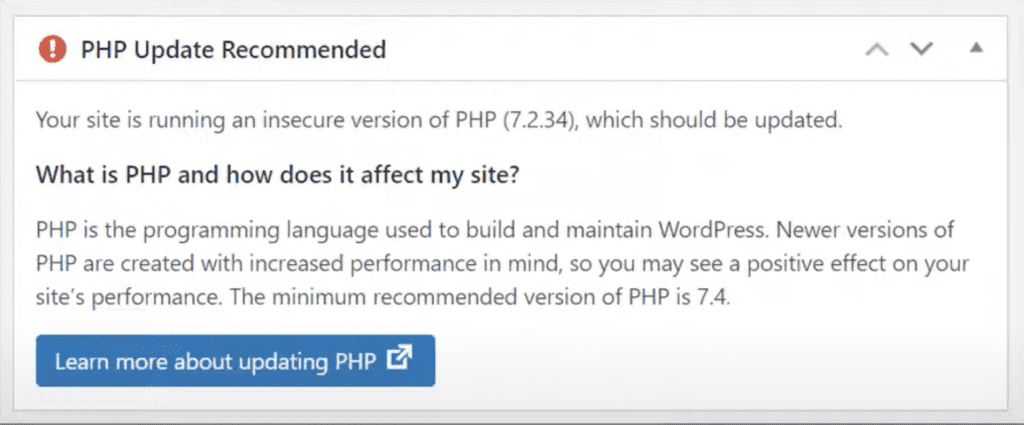Click the version number 7.2.34
Screen dimensions: 1024x425
pyautogui.click(x=538, y=121)
